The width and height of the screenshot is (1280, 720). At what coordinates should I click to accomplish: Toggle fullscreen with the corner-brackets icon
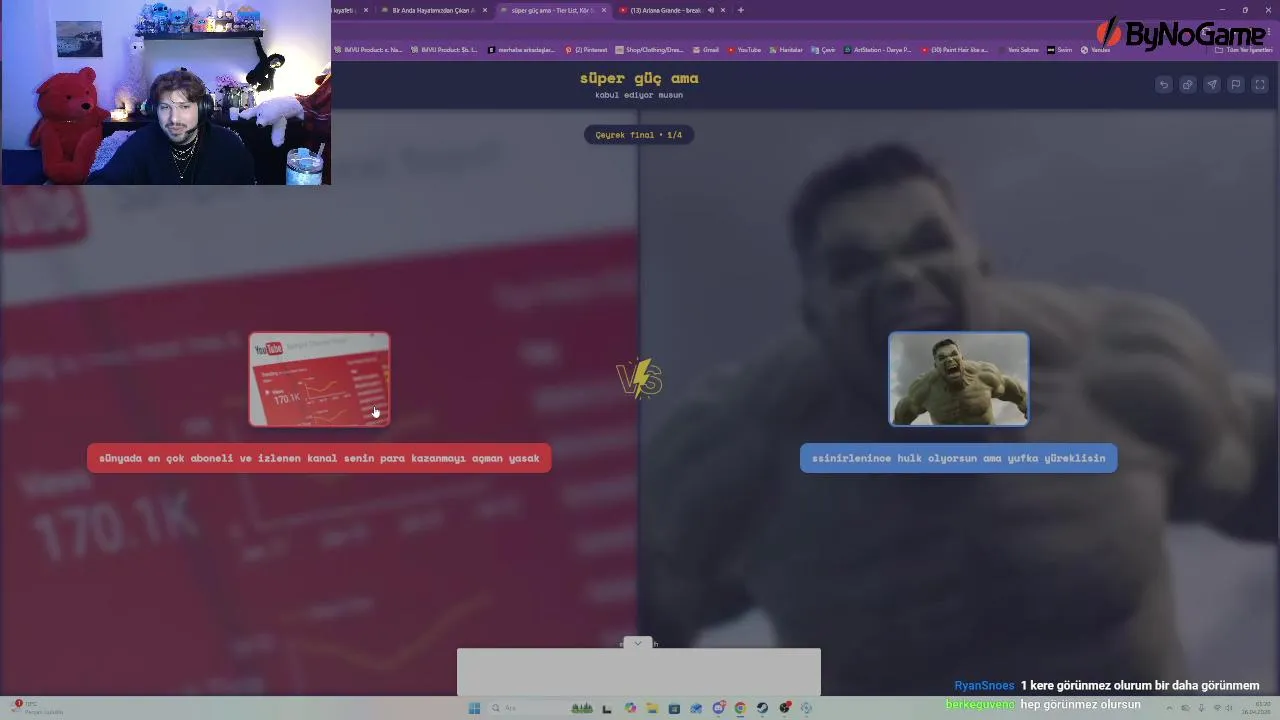point(1260,85)
